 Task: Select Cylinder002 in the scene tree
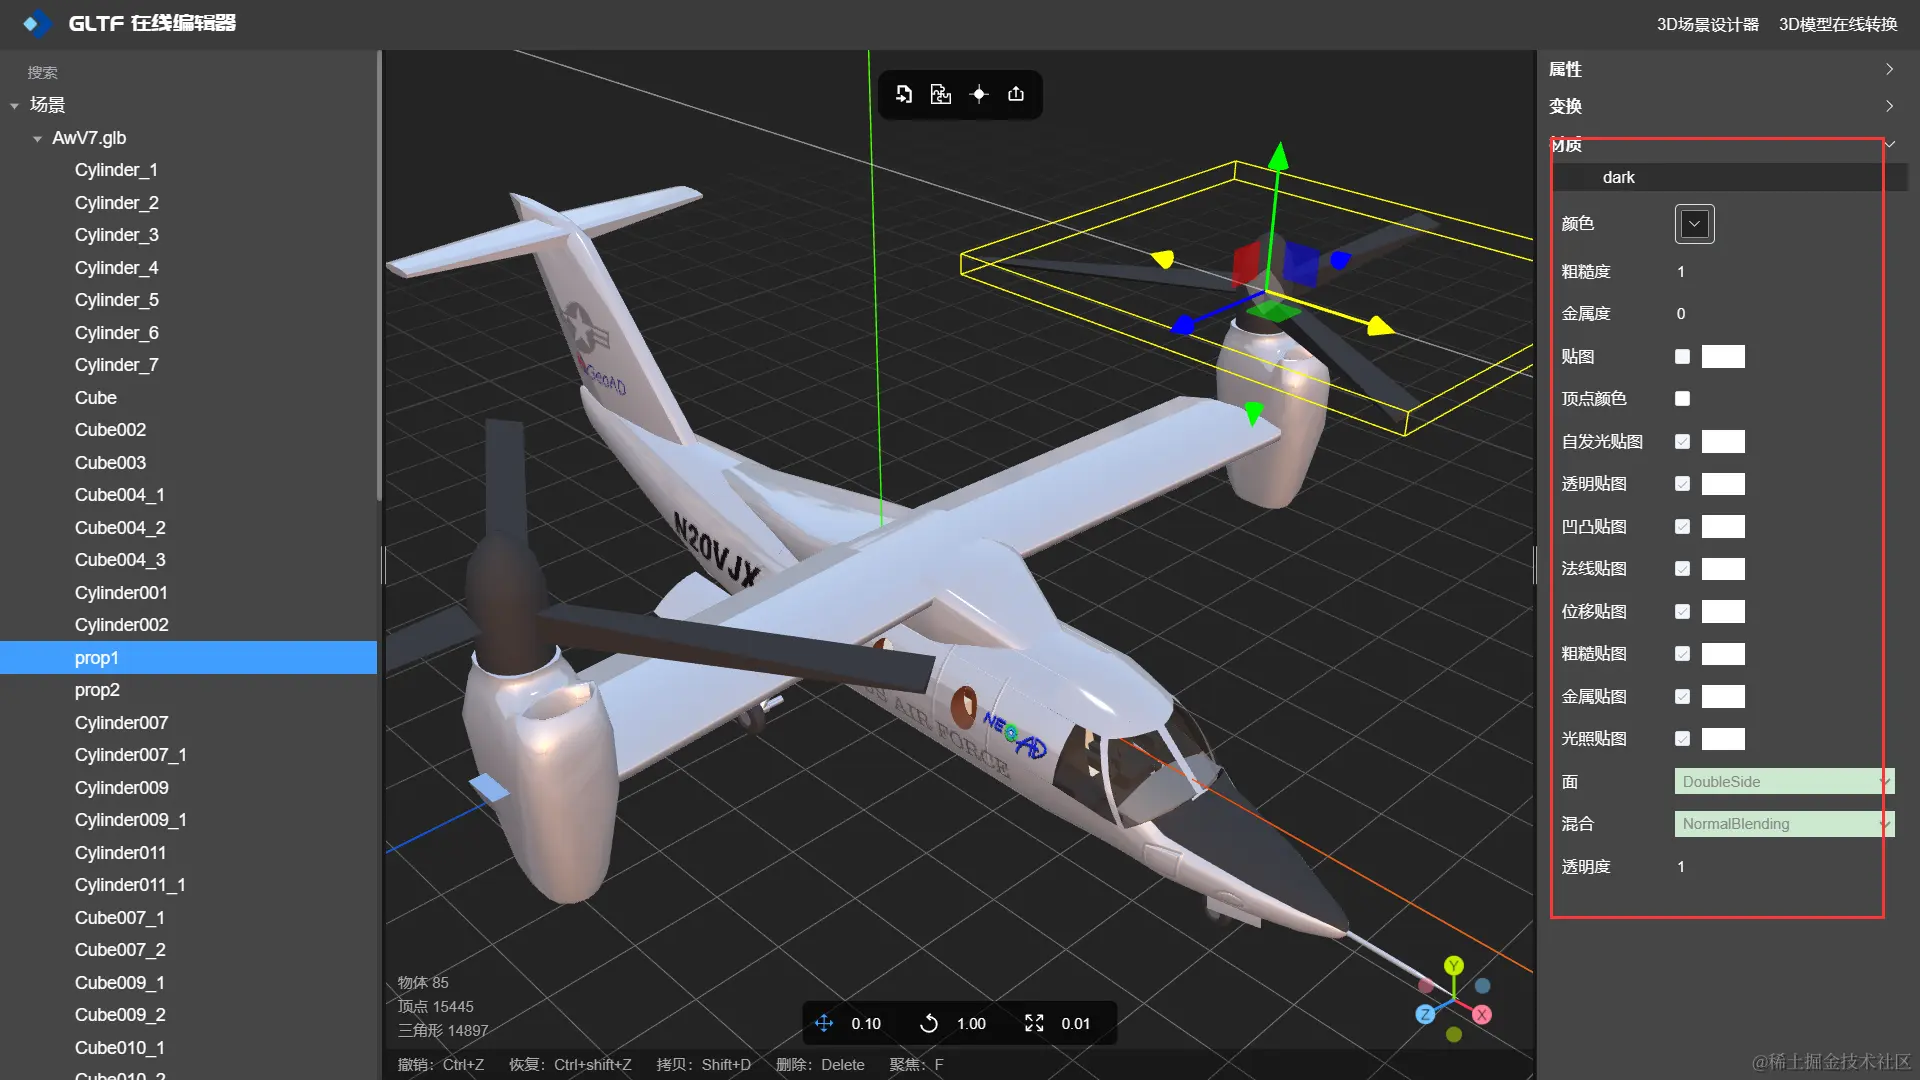coord(121,625)
